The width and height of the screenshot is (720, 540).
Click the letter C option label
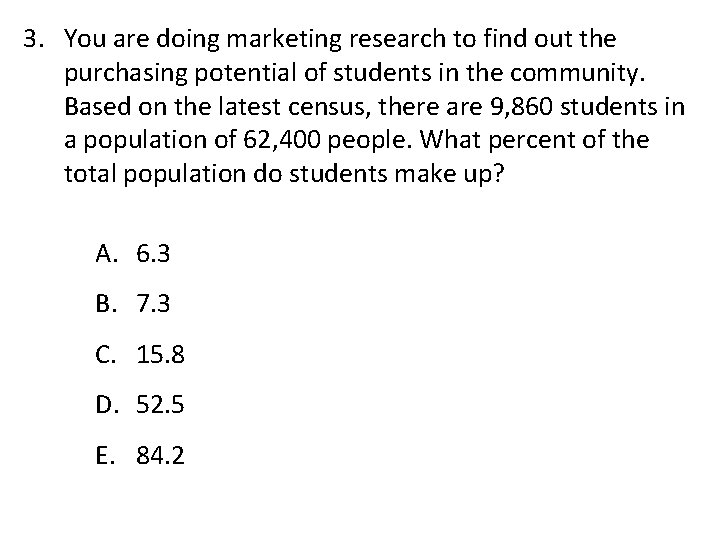point(106,354)
